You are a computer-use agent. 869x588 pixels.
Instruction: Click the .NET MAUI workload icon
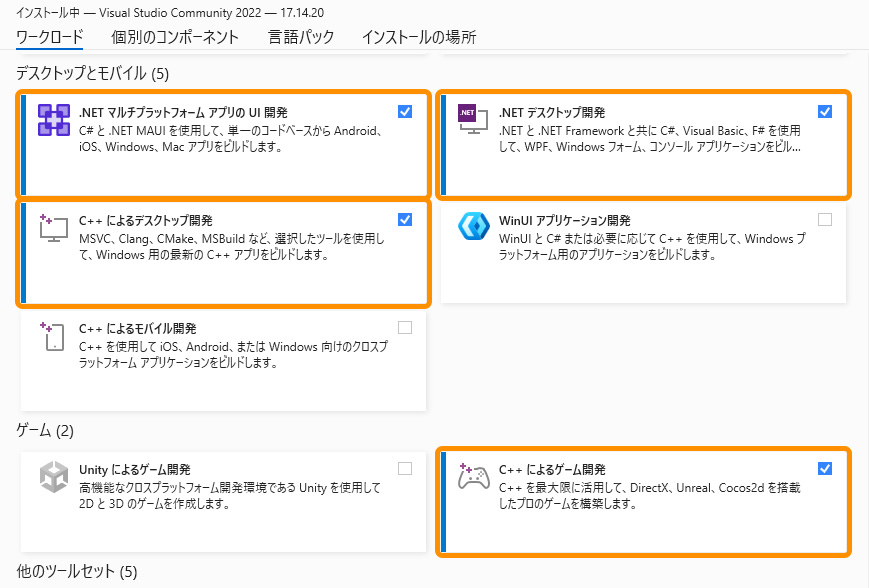pyautogui.click(x=53, y=120)
